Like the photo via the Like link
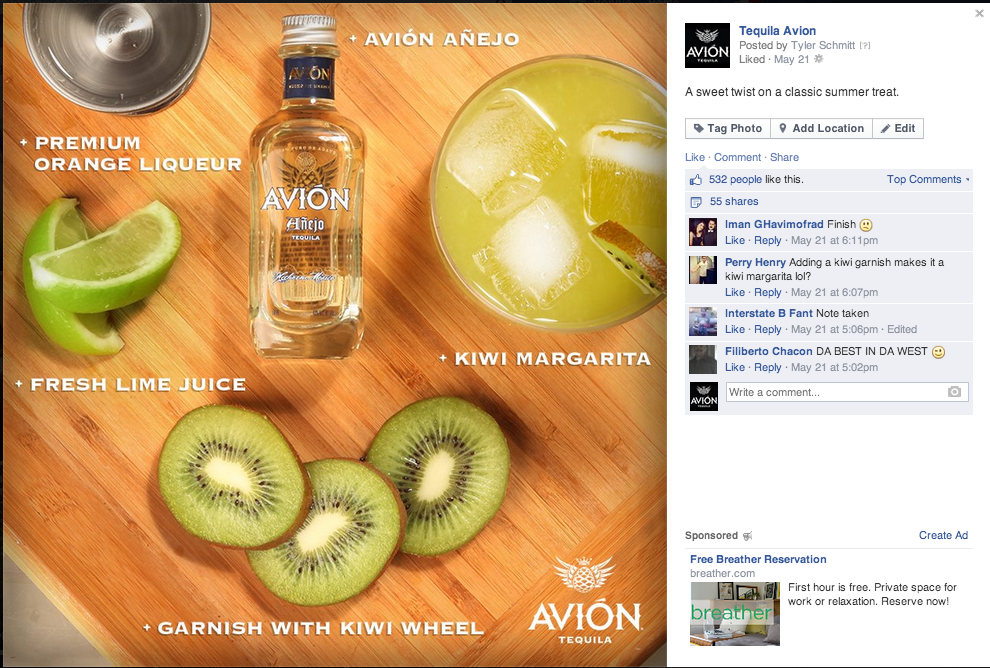This screenshot has height=668, width=990. pyautogui.click(x=695, y=157)
